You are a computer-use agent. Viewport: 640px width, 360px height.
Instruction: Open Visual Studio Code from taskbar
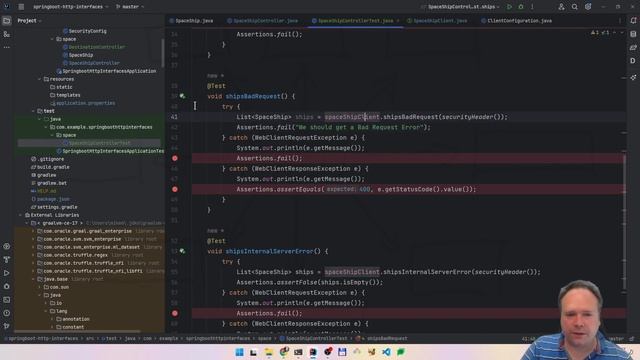[x=386, y=352]
